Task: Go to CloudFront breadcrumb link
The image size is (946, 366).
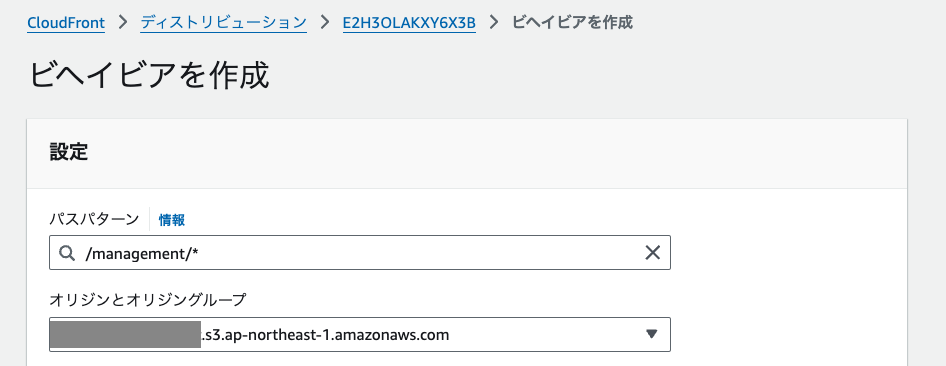Action: 66,23
